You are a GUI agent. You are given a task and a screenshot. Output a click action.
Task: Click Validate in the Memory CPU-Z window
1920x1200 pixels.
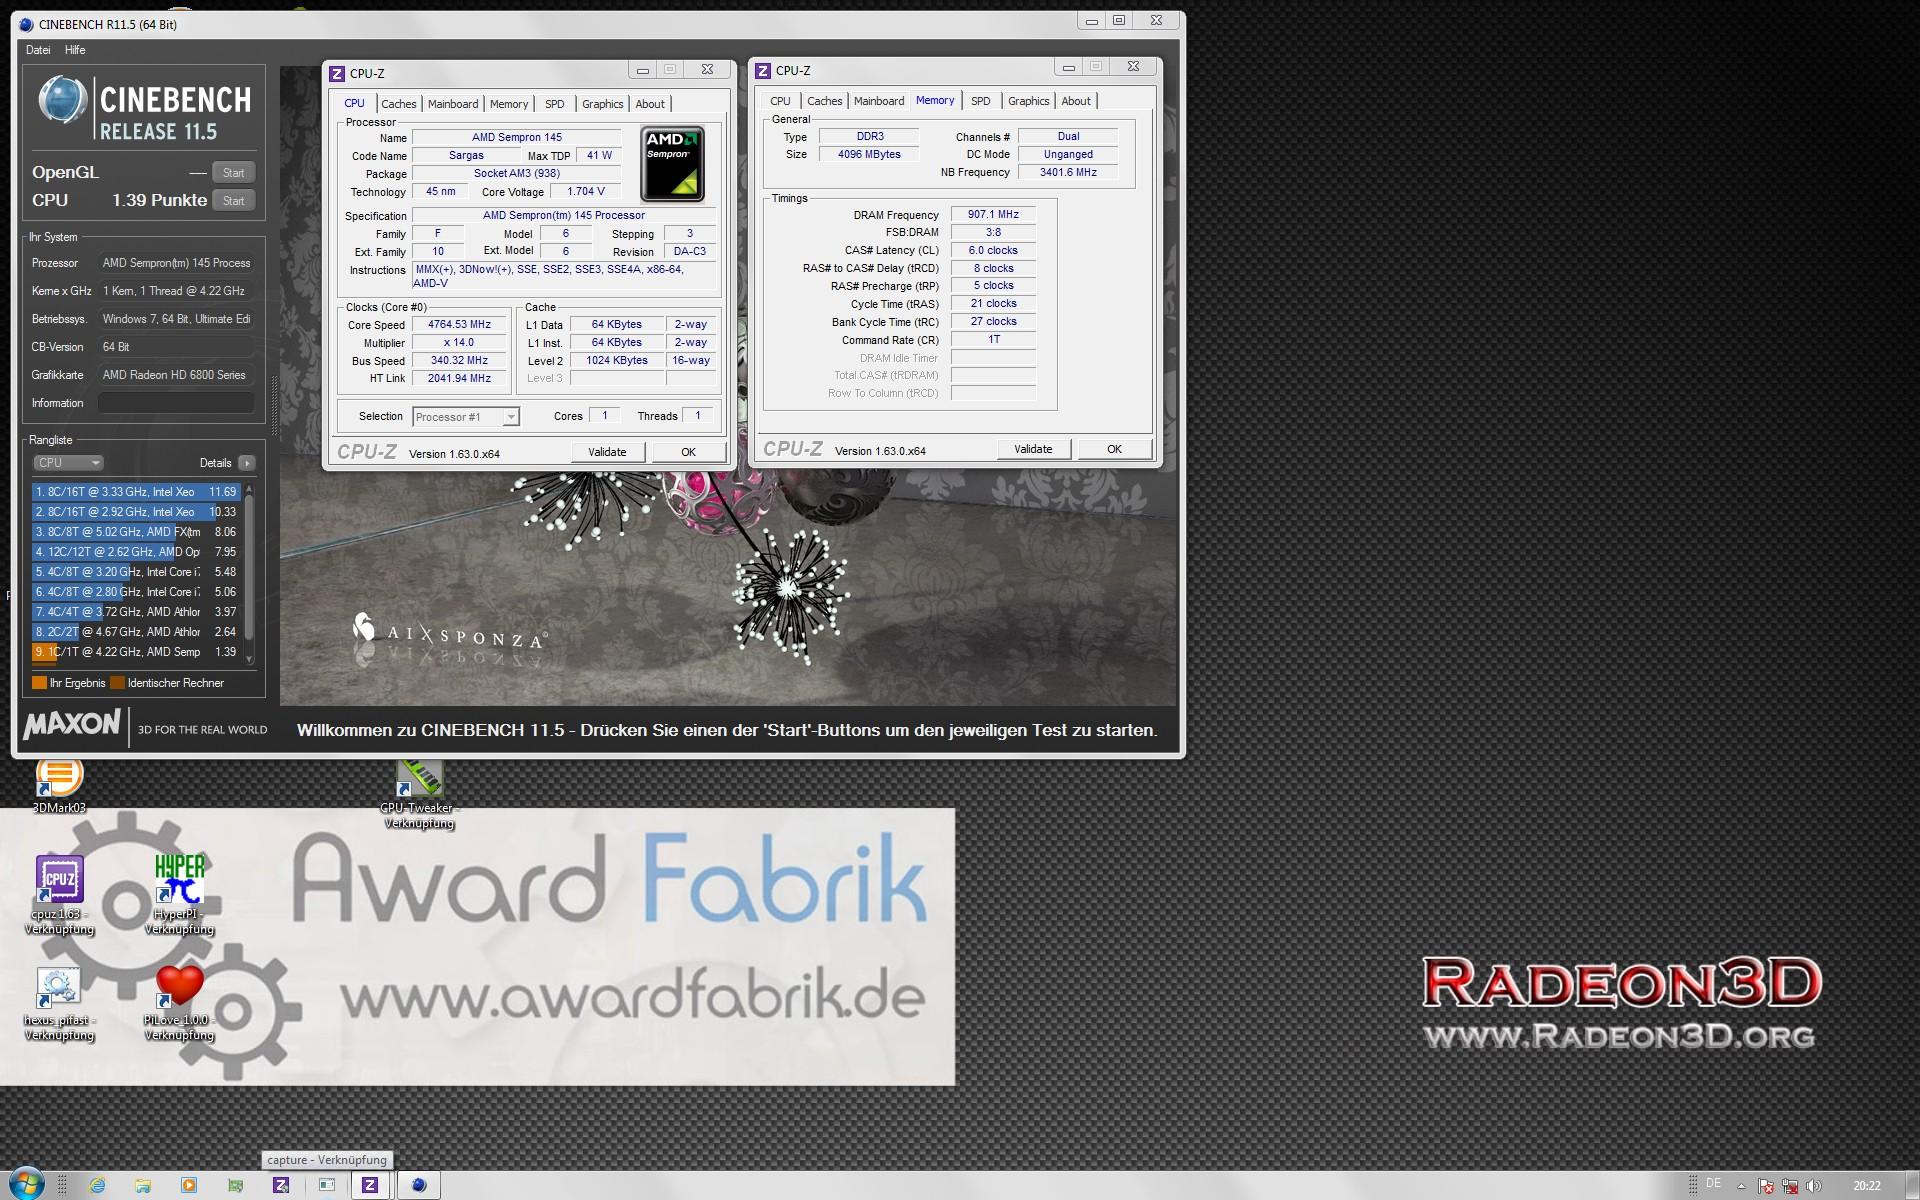coord(1033,449)
